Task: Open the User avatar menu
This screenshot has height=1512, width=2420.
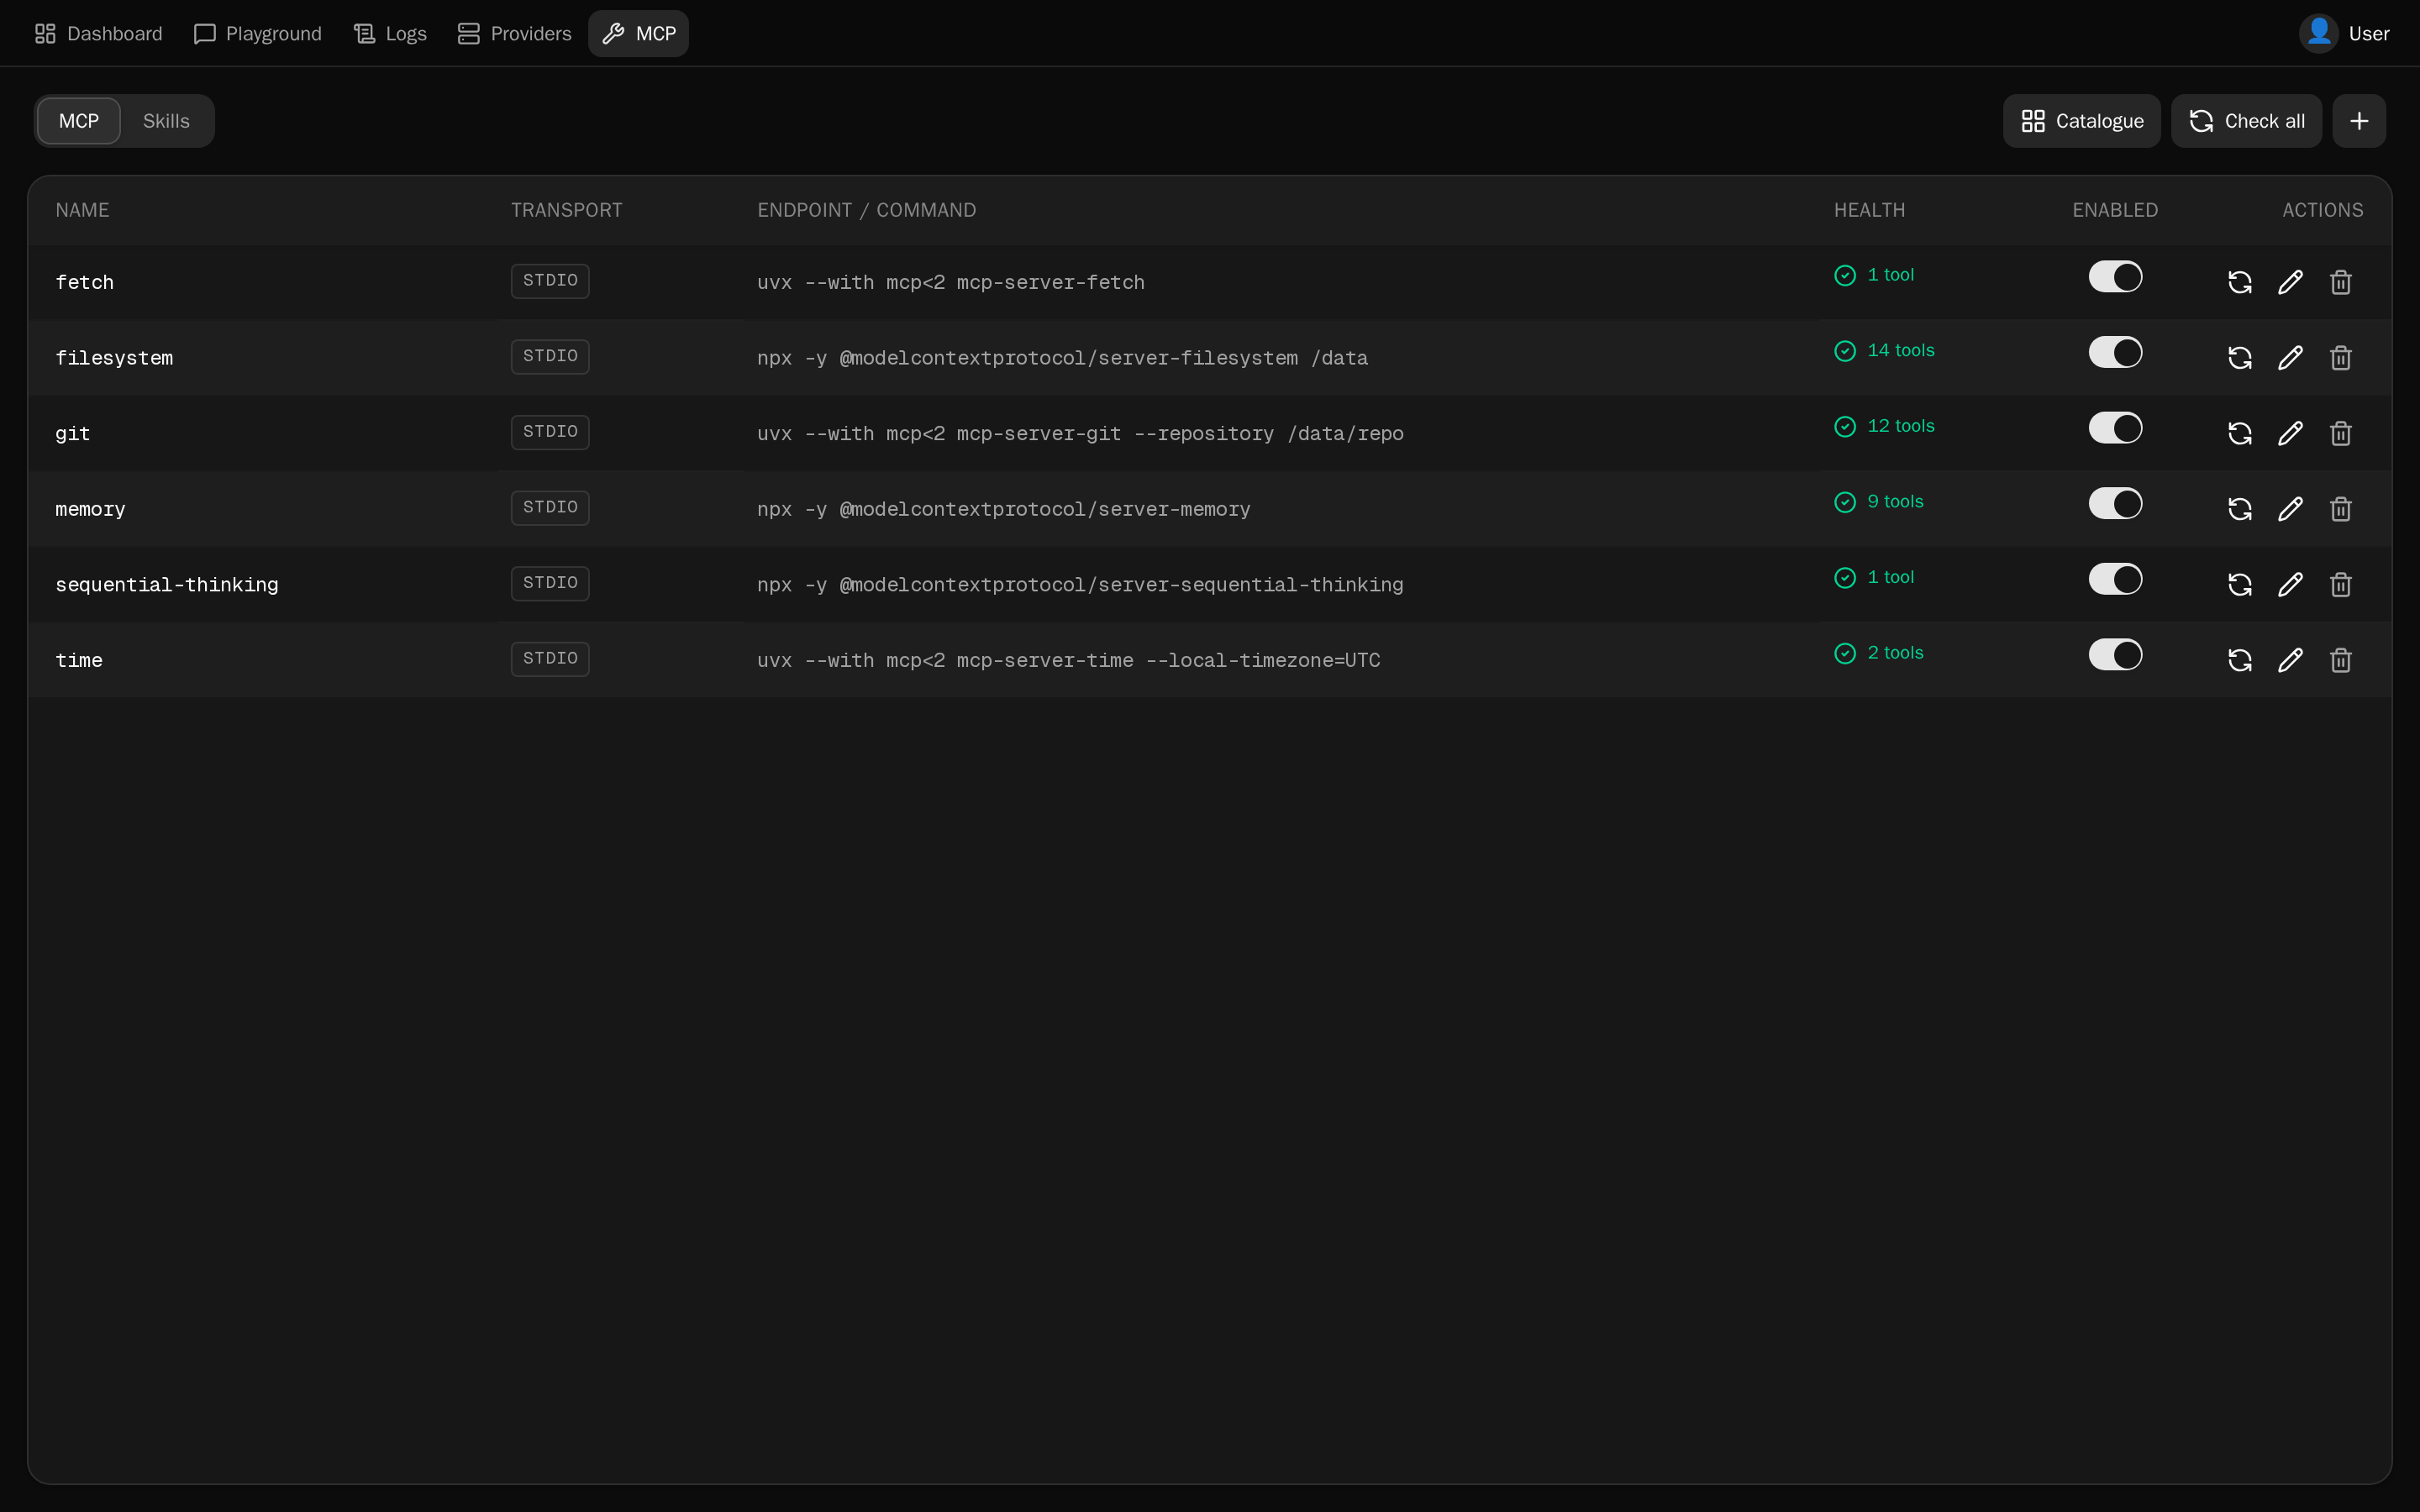Action: tap(2343, 33)
